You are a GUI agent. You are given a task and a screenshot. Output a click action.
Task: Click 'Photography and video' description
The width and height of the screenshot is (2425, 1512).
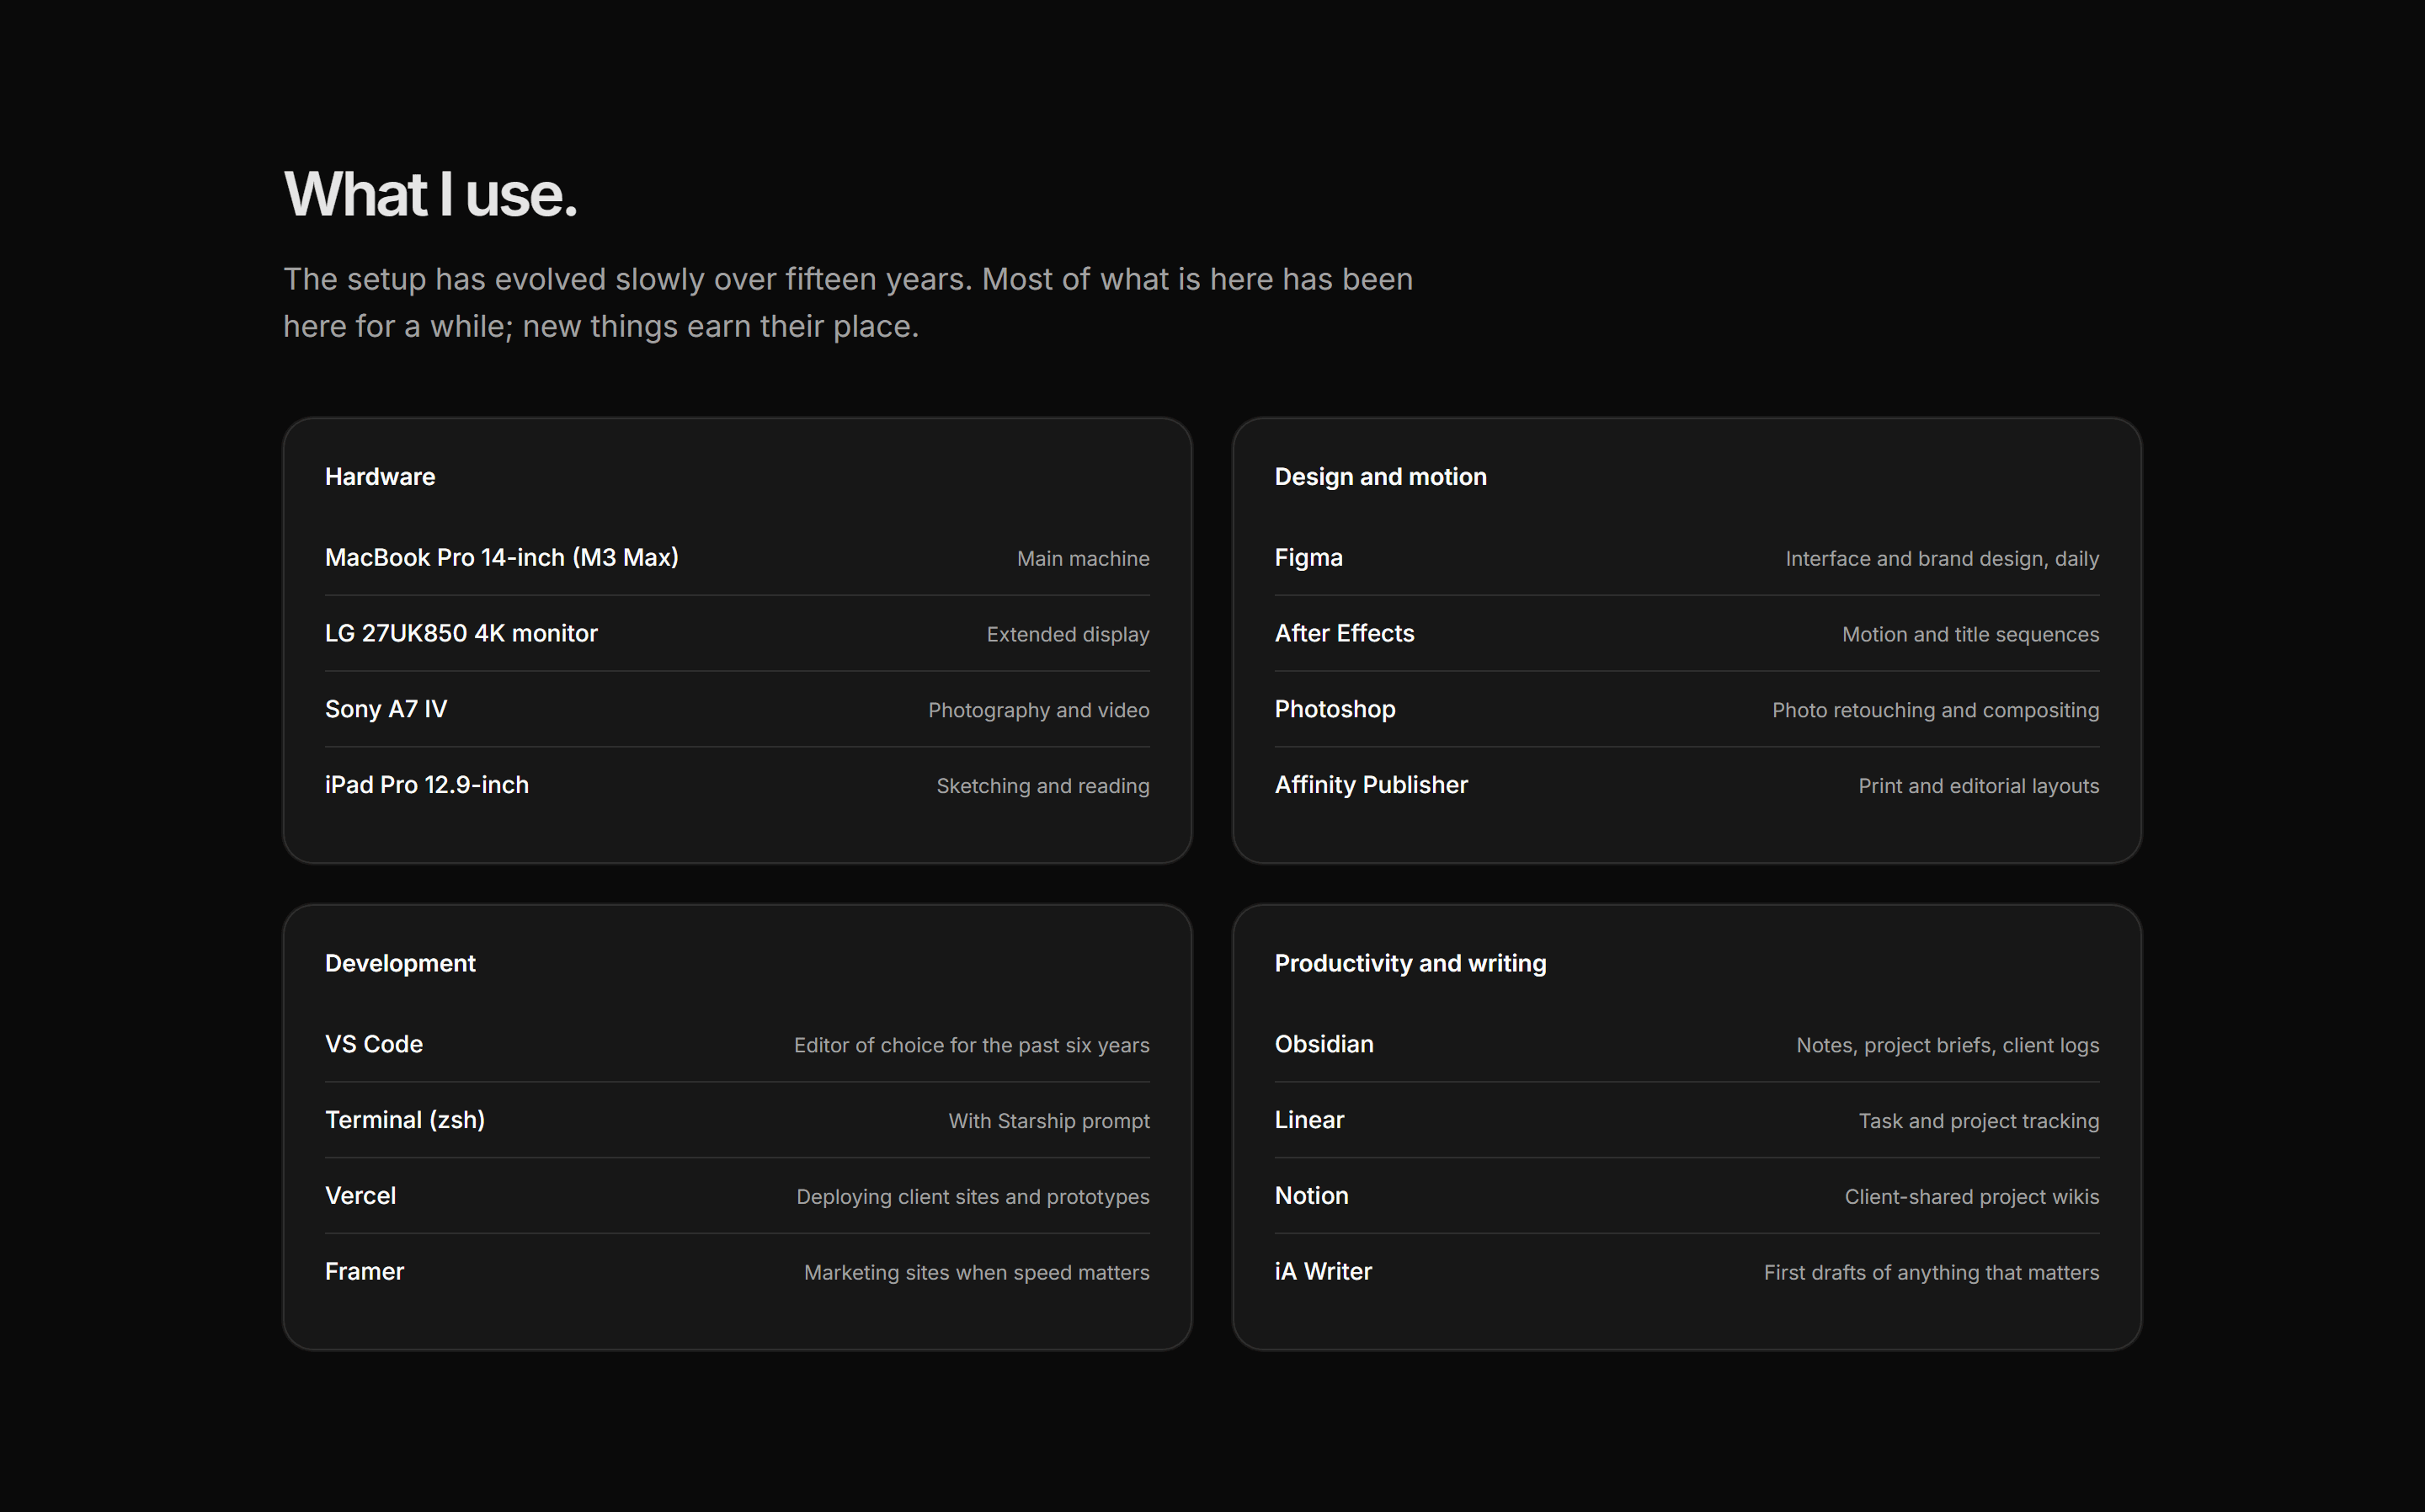point(1039,711)
